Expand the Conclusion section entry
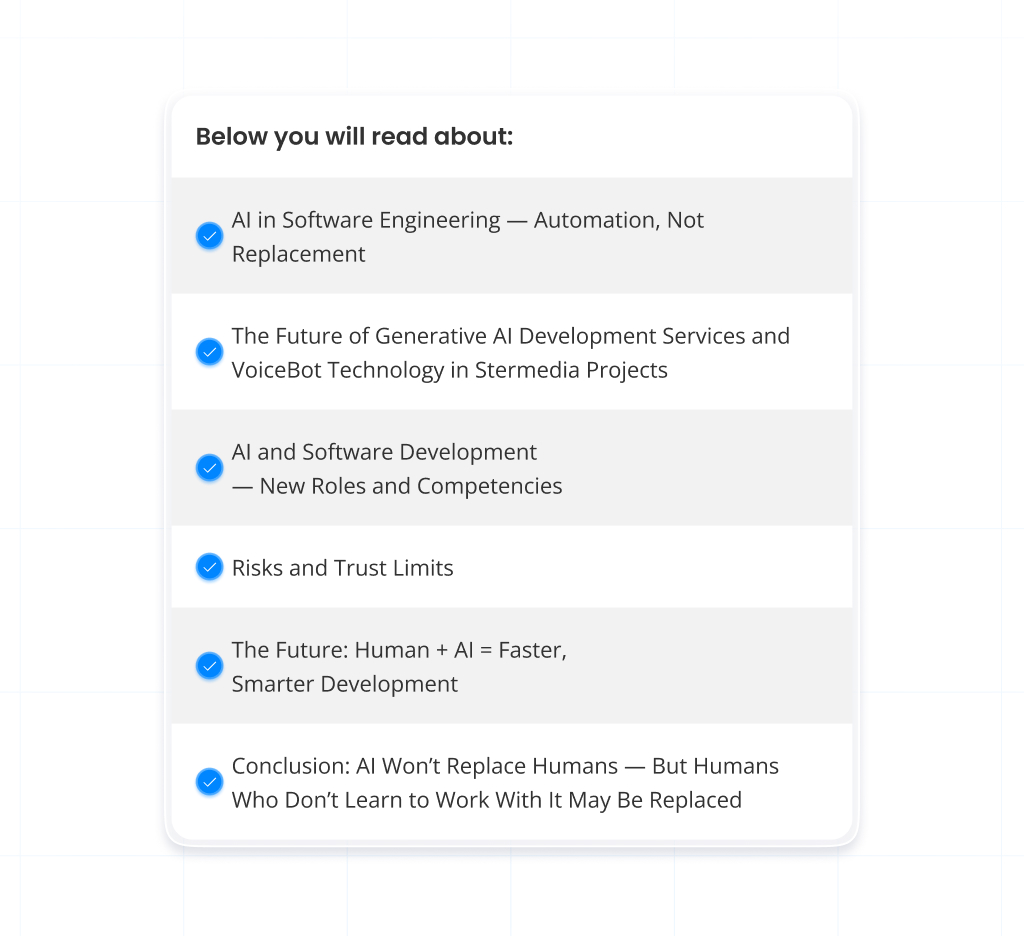This screenshot has width=1024, height=936. [505, 782]
